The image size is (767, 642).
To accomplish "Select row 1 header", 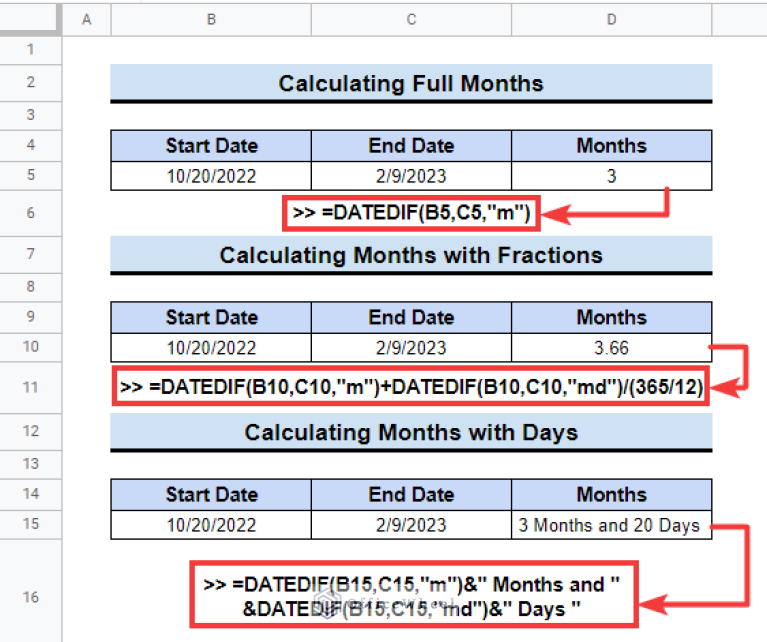I will click(30, 49).
